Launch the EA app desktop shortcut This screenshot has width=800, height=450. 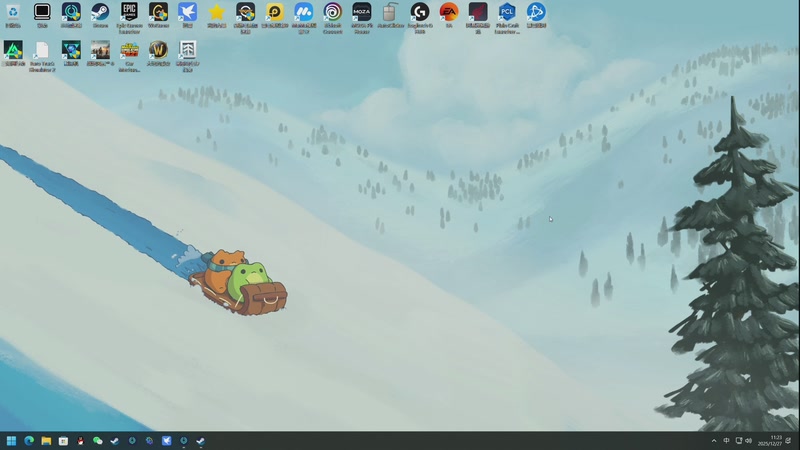pos(449,15)
